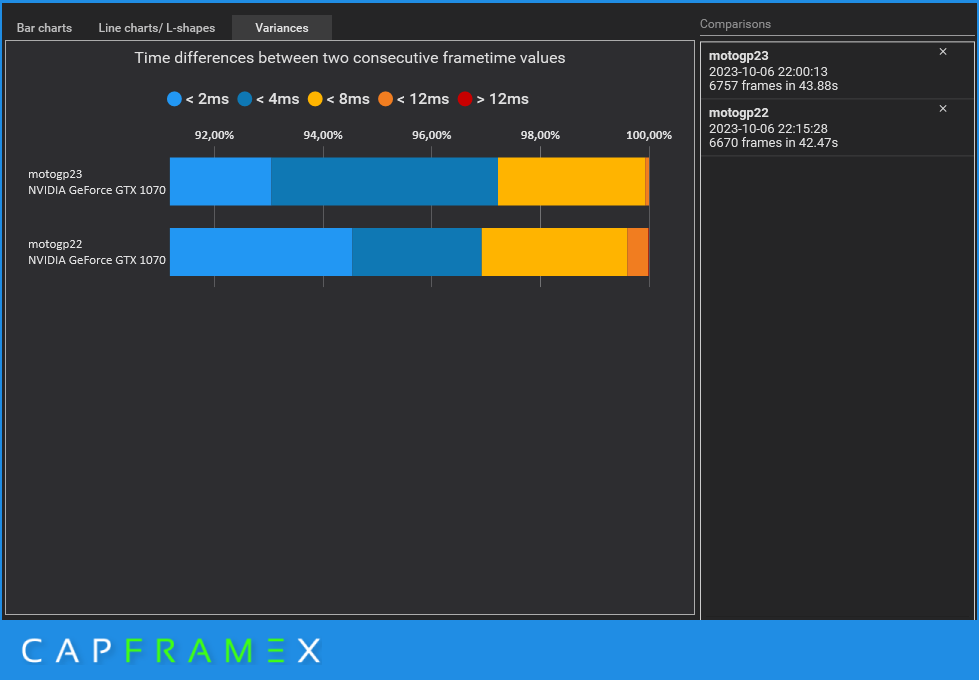Remove motogp23 from comparisons

[x=943, y=52]
